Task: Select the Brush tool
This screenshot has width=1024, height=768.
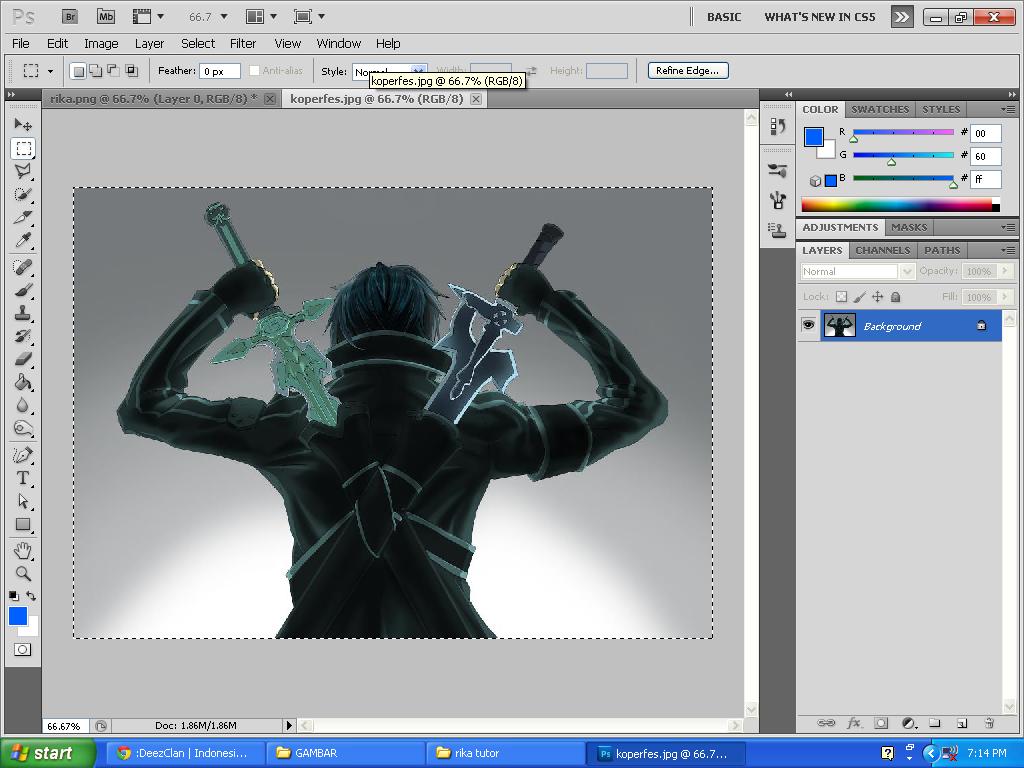Action: 23,290
